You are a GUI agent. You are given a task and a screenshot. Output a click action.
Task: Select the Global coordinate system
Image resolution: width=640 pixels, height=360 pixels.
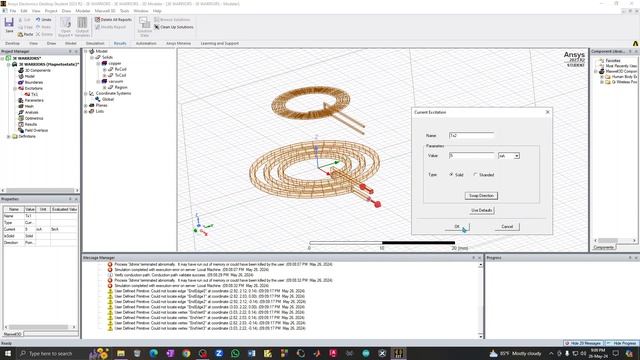(104, 99)
